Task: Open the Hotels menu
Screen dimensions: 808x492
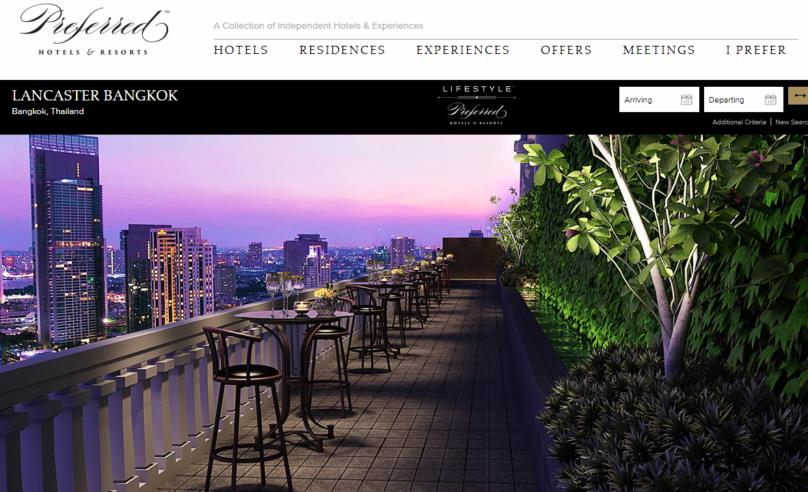Action: coord(241,50)
